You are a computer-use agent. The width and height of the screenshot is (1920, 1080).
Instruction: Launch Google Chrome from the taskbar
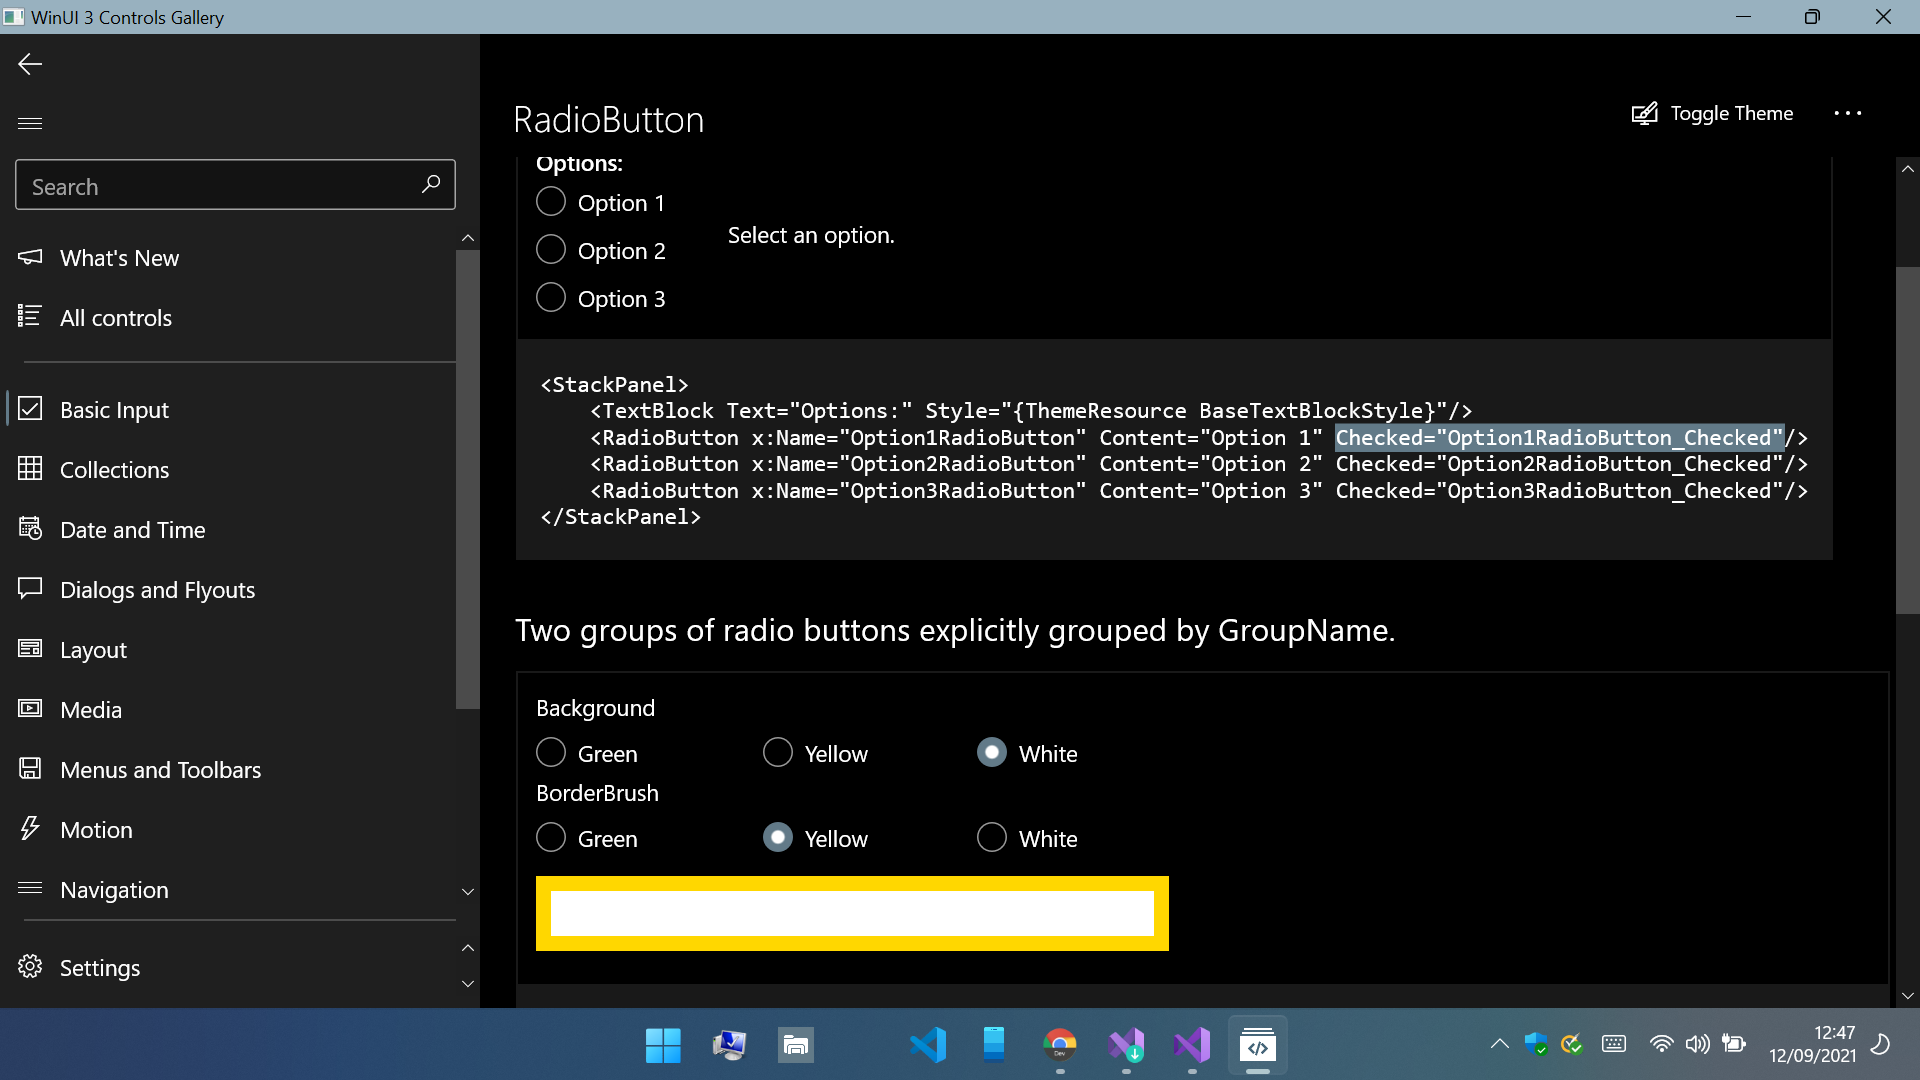[1059, 1044]
